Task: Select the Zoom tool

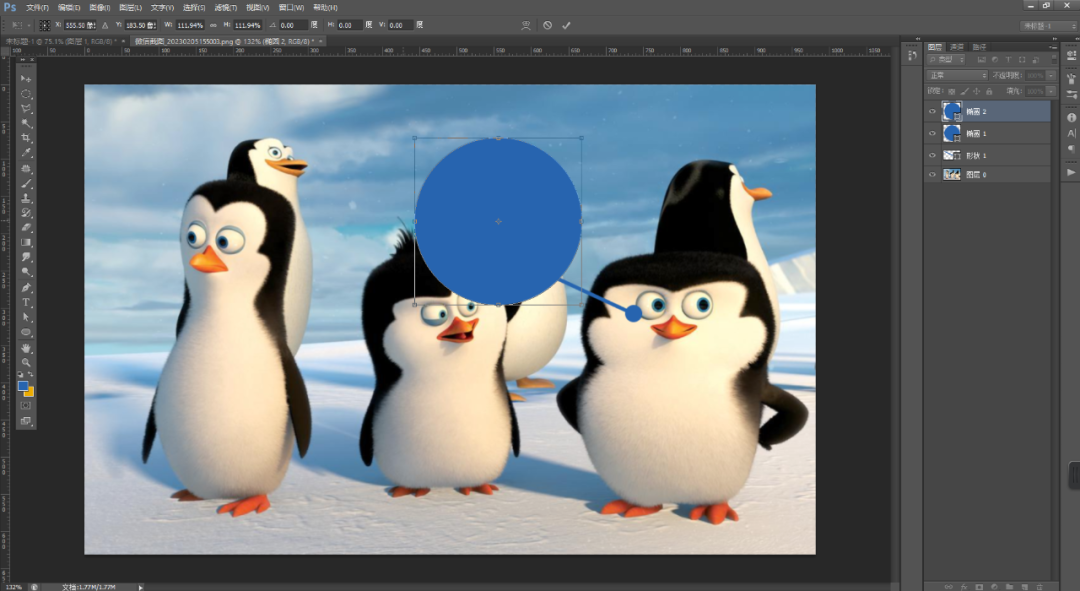Action: click(x=26, y=362)
